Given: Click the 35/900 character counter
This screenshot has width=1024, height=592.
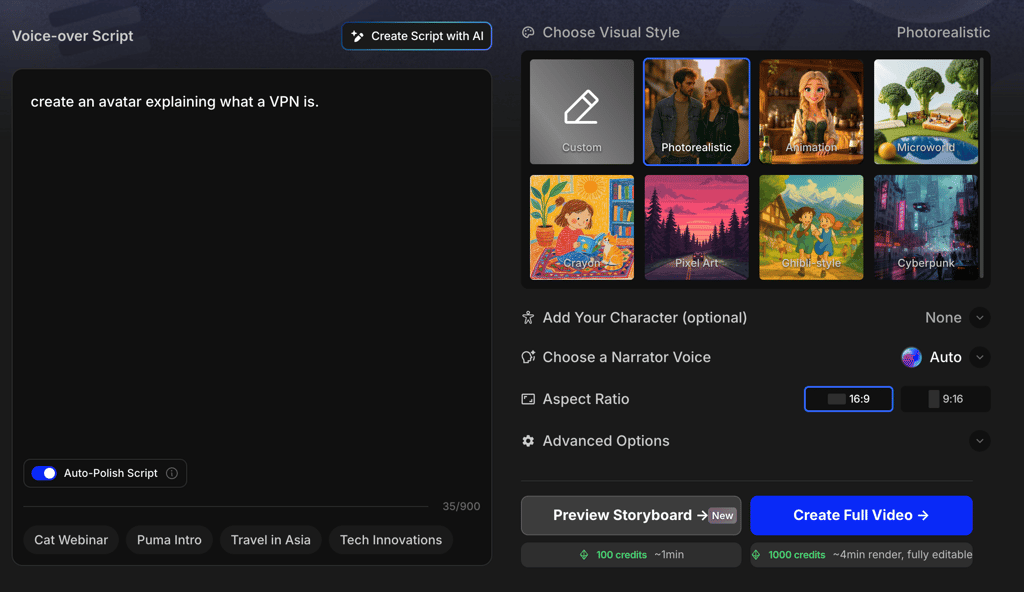Looking at the screenshot, I should [x=461, y=506].
